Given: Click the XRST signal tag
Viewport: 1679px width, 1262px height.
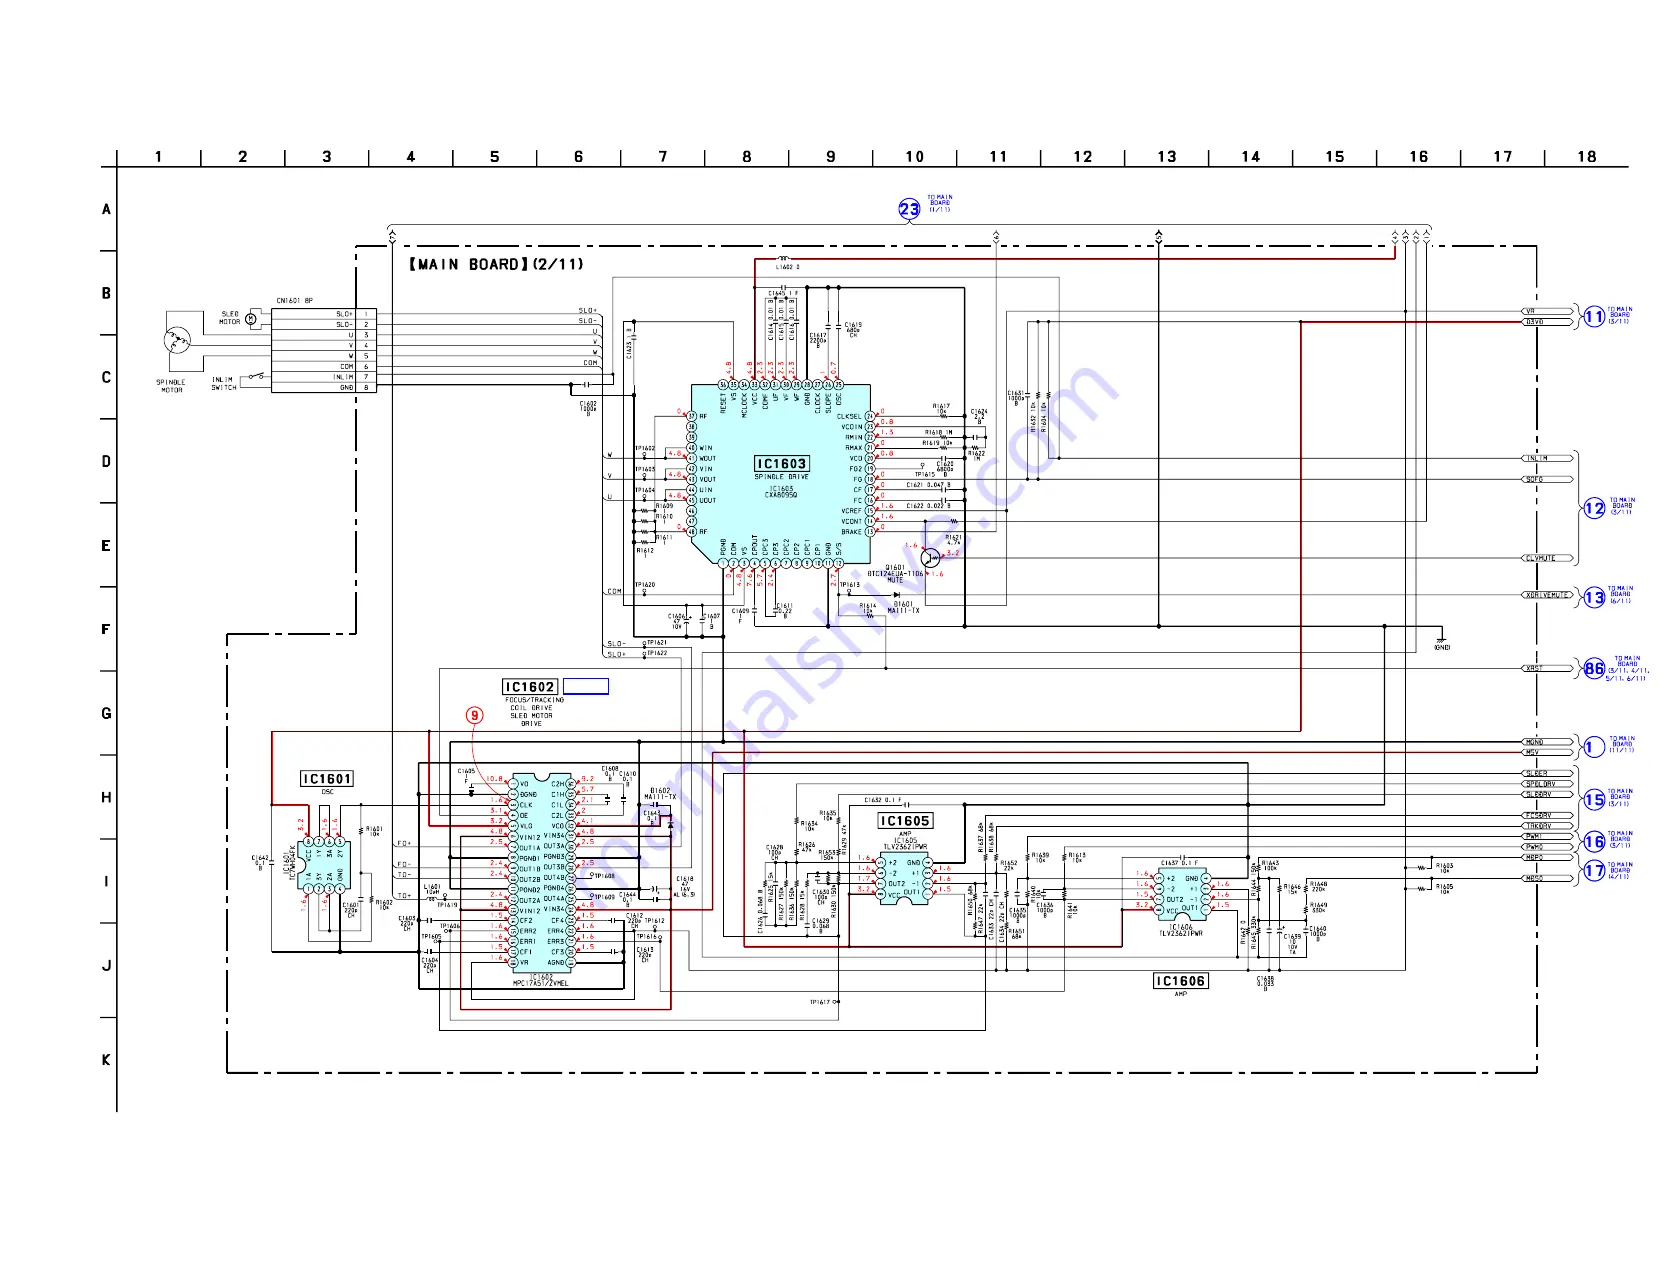Looking at the screenshot, I should 1547,668.
